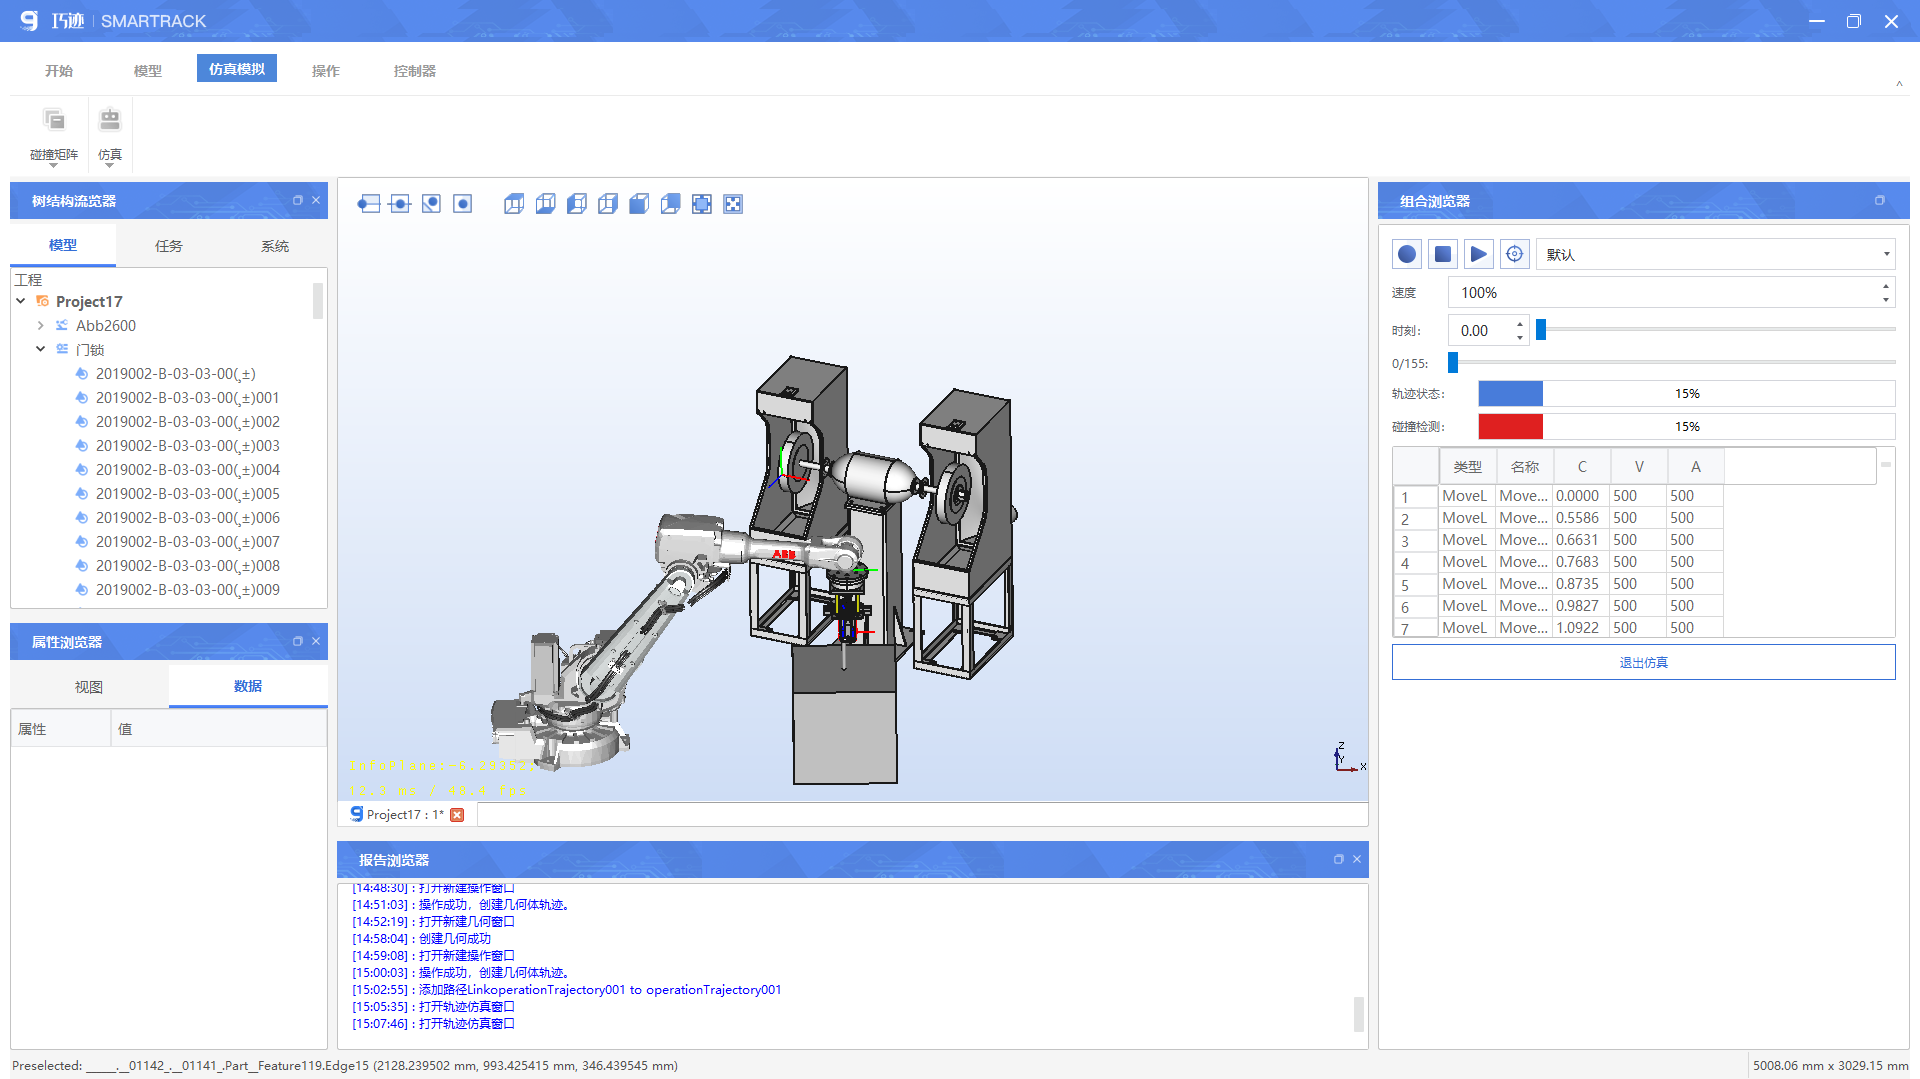Switch to top face cube view
1920x1079 pixels.
coord(514,204)
